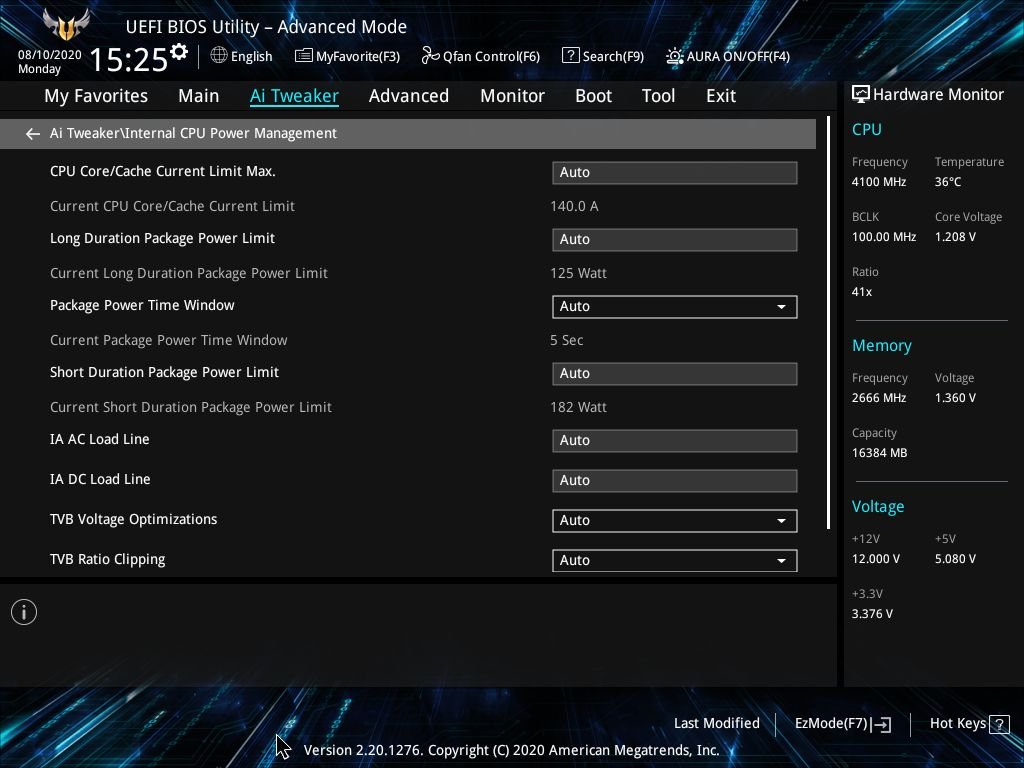Viewport: 1024px width, 768px height.
Task: Switch to the Main tab
Action: (199, 96)
